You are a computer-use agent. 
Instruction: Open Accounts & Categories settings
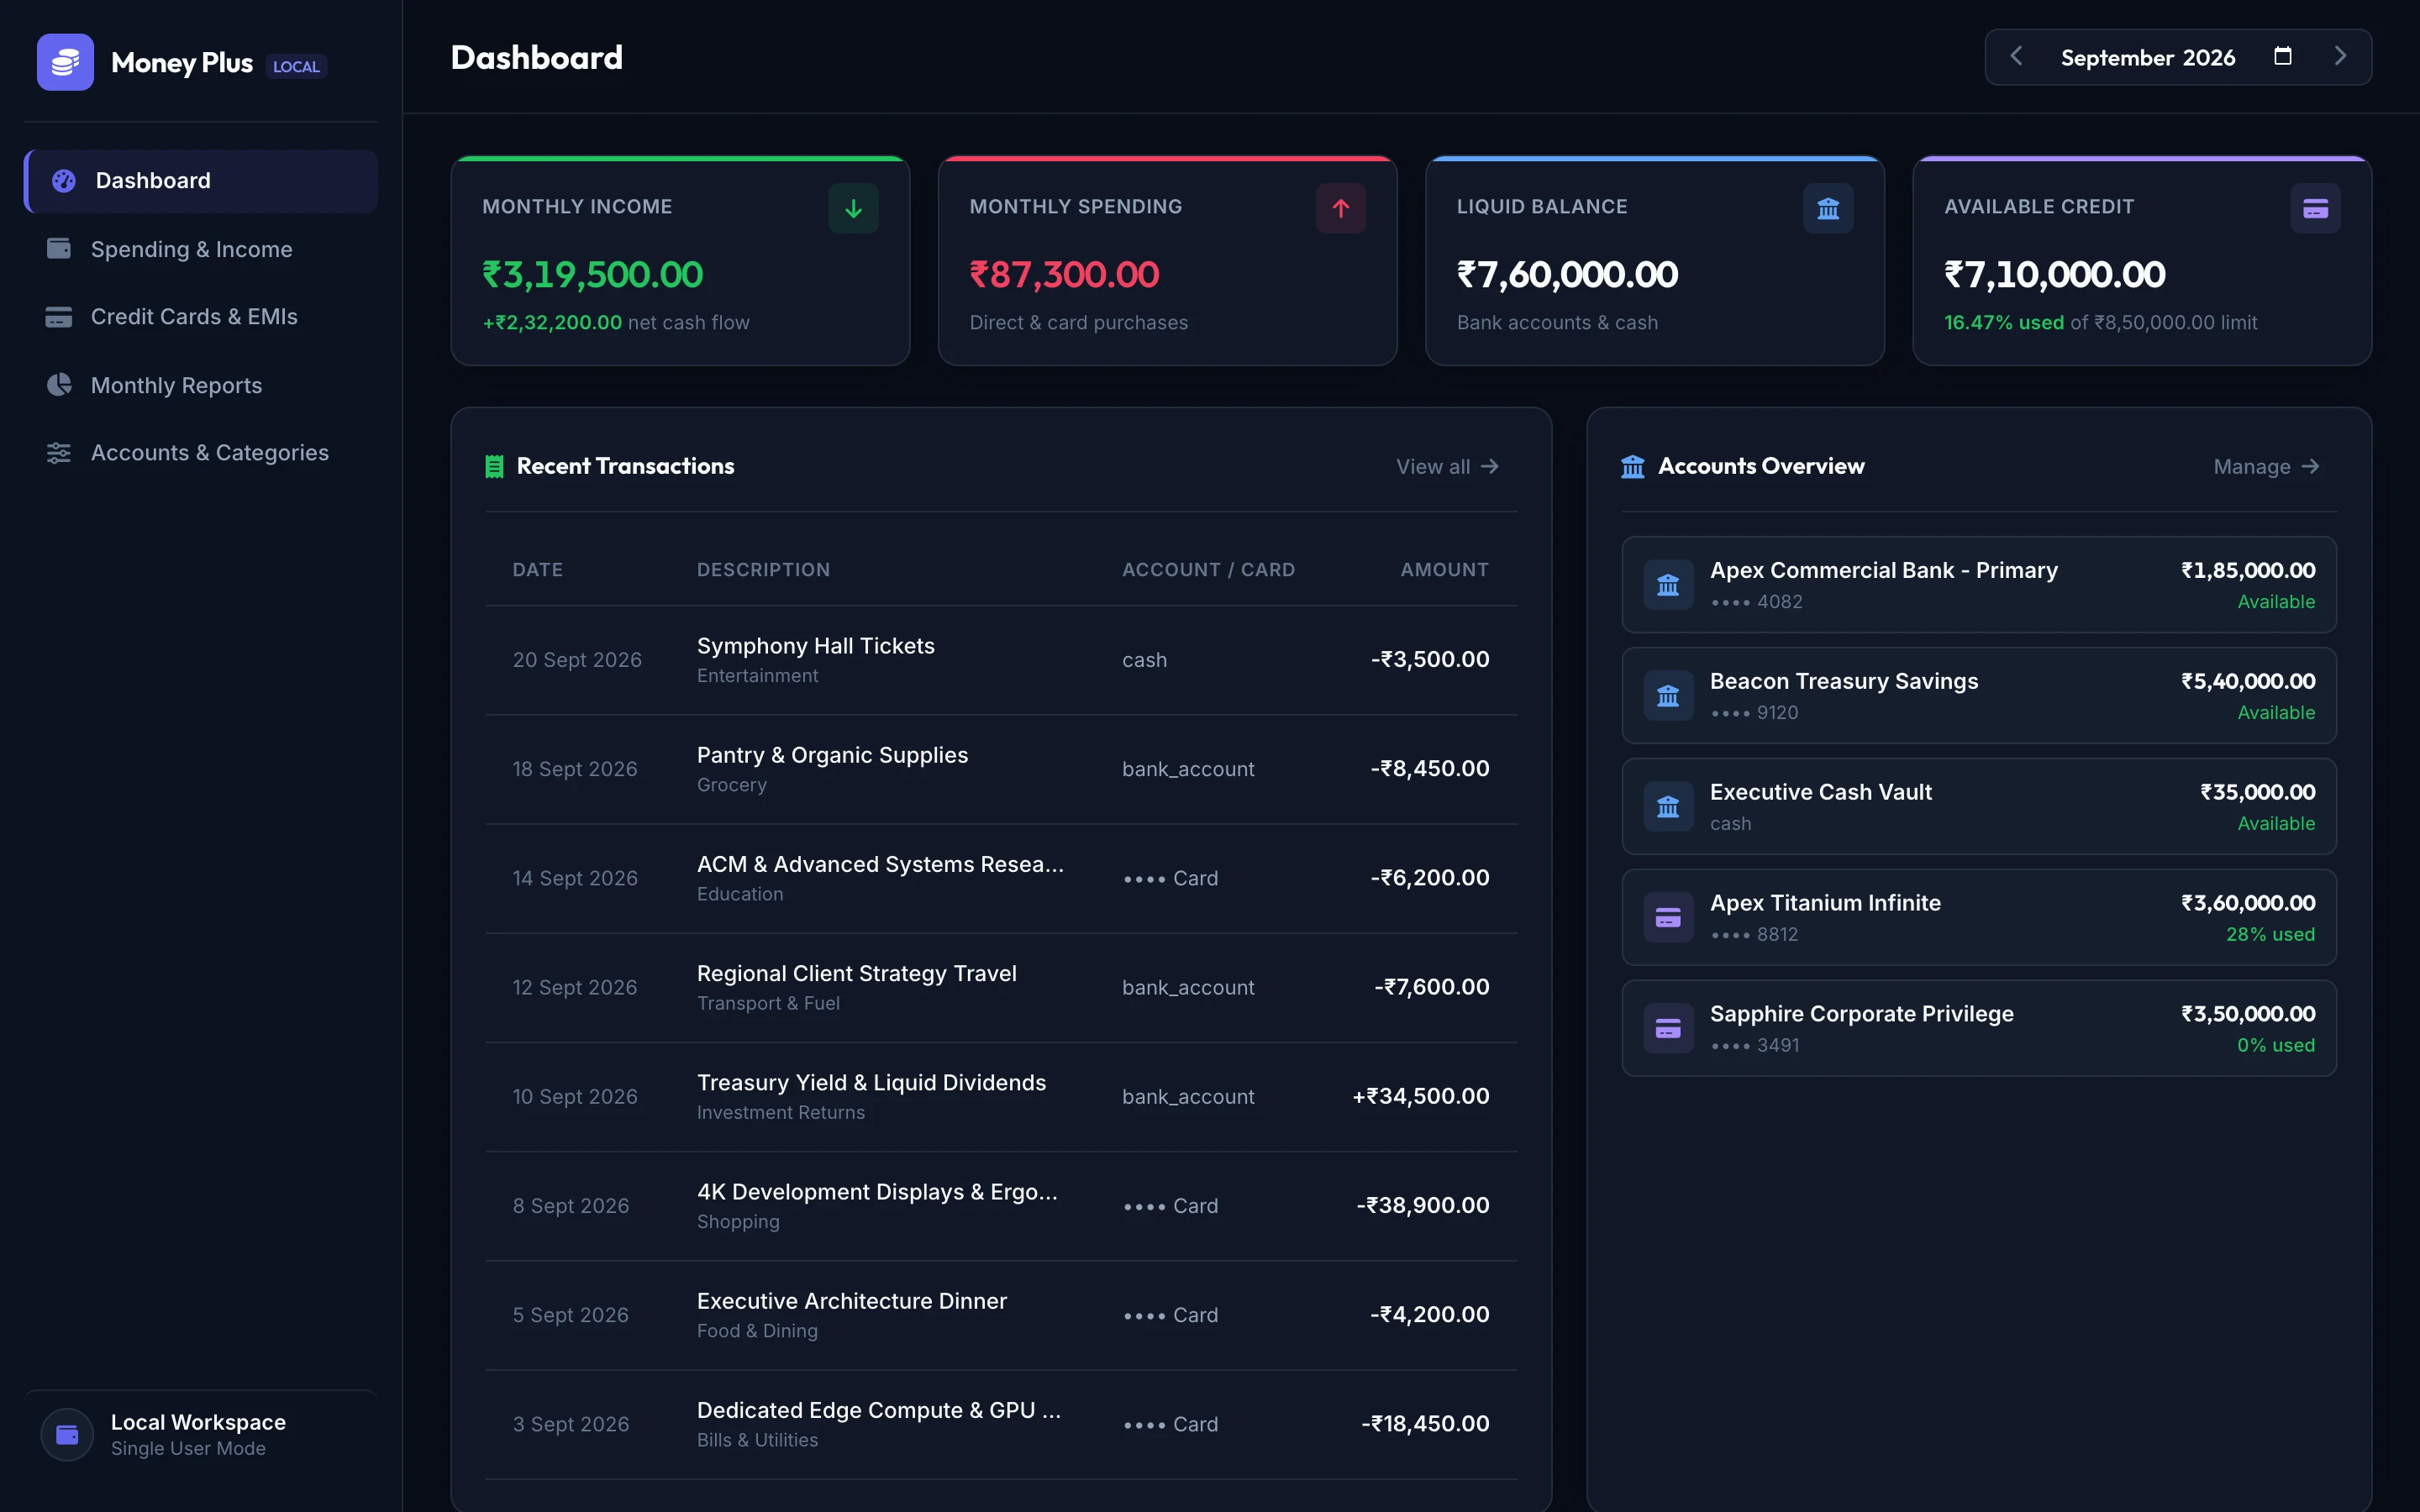(201, 453)
